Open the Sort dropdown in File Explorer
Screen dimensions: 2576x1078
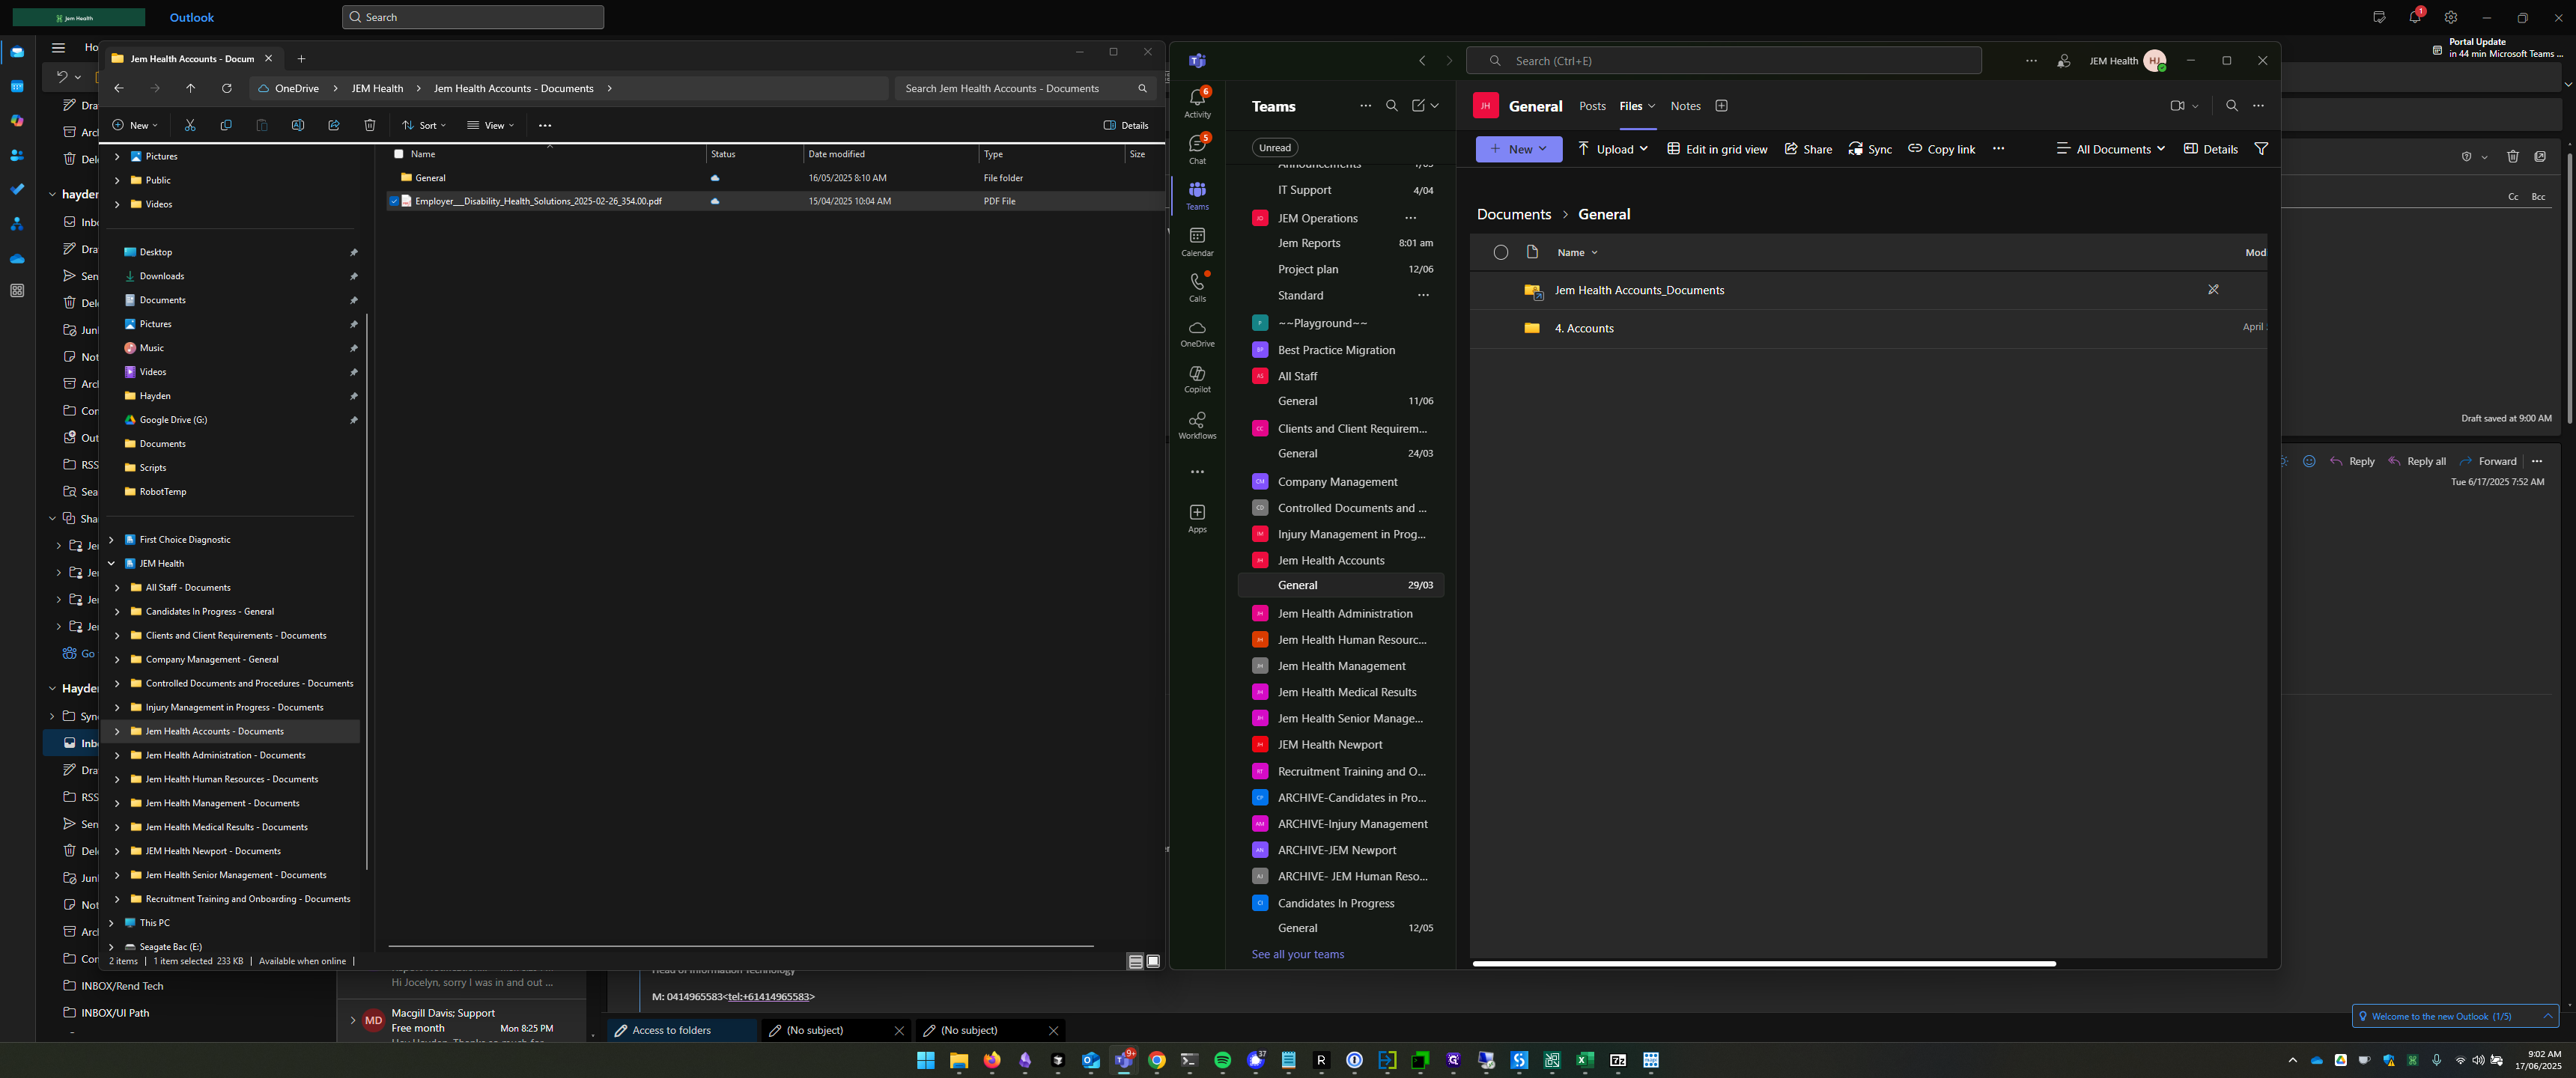[x=424, y=125]
